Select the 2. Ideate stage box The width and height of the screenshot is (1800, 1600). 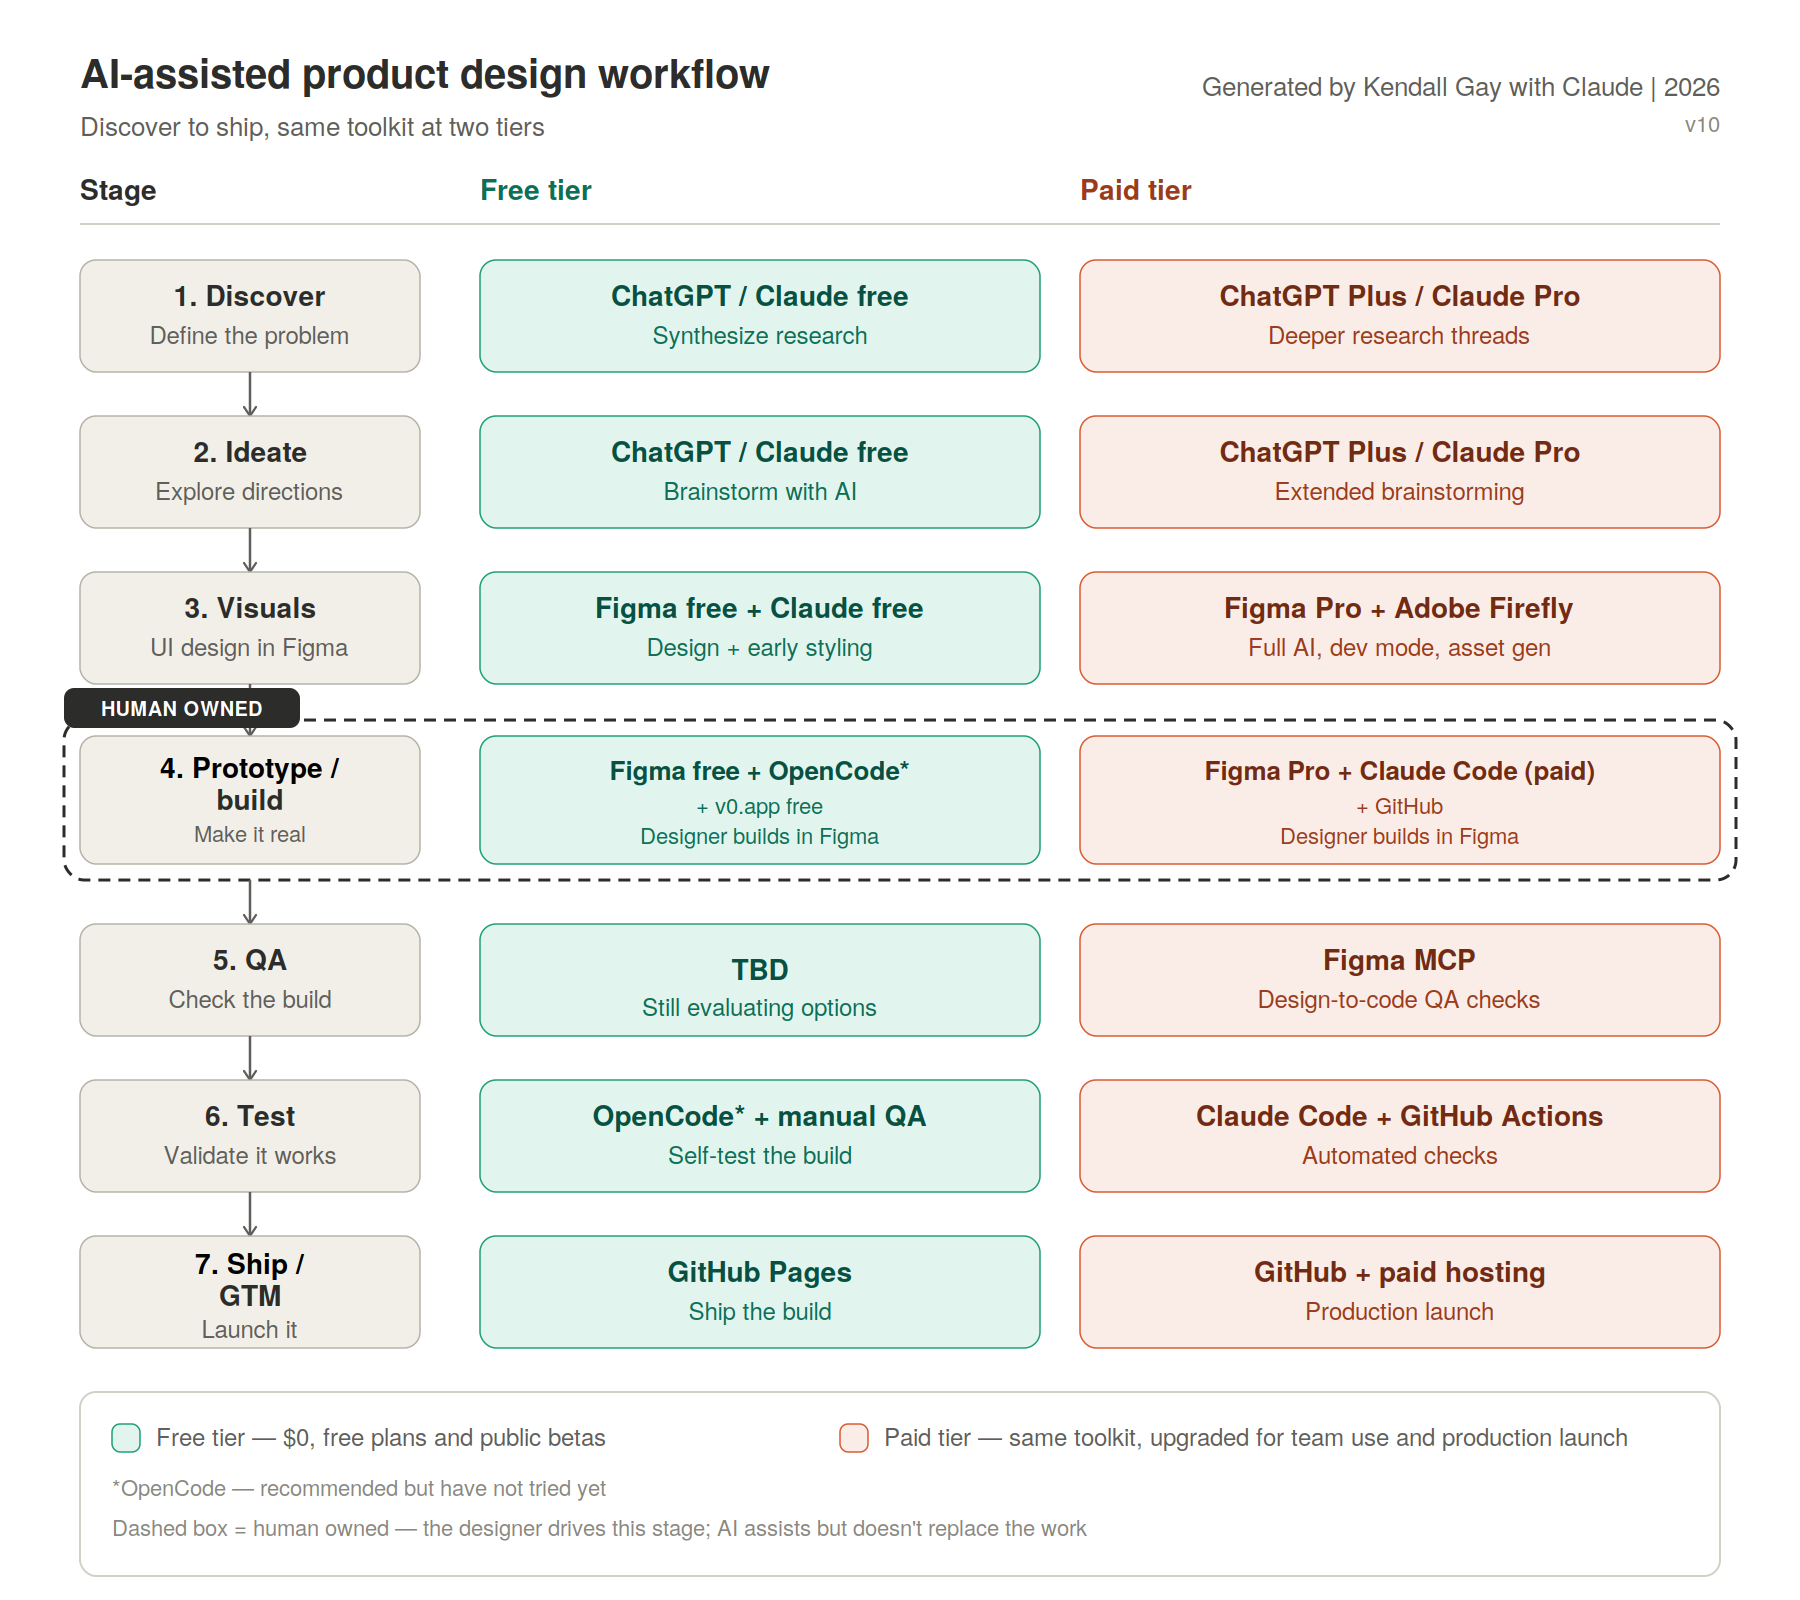pyautogui.click(x=250, y=472)
